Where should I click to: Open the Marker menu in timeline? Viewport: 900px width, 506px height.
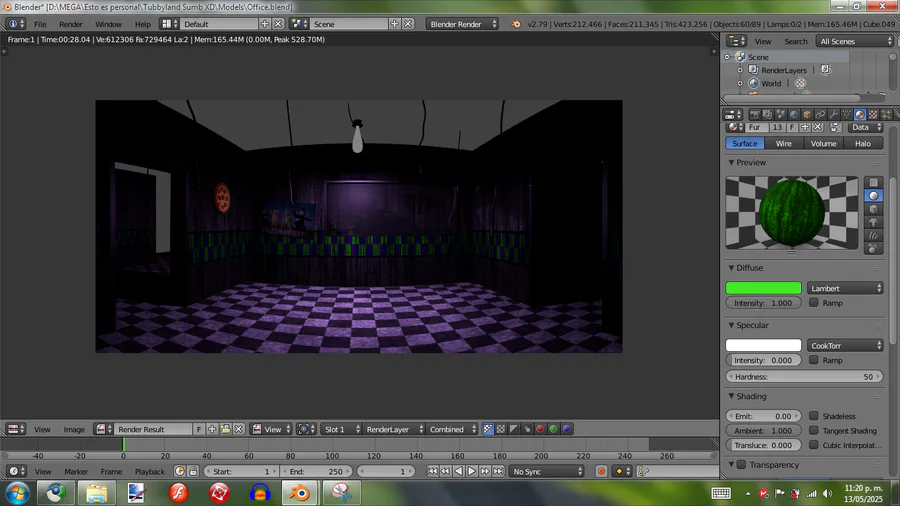tap(76, 471)
